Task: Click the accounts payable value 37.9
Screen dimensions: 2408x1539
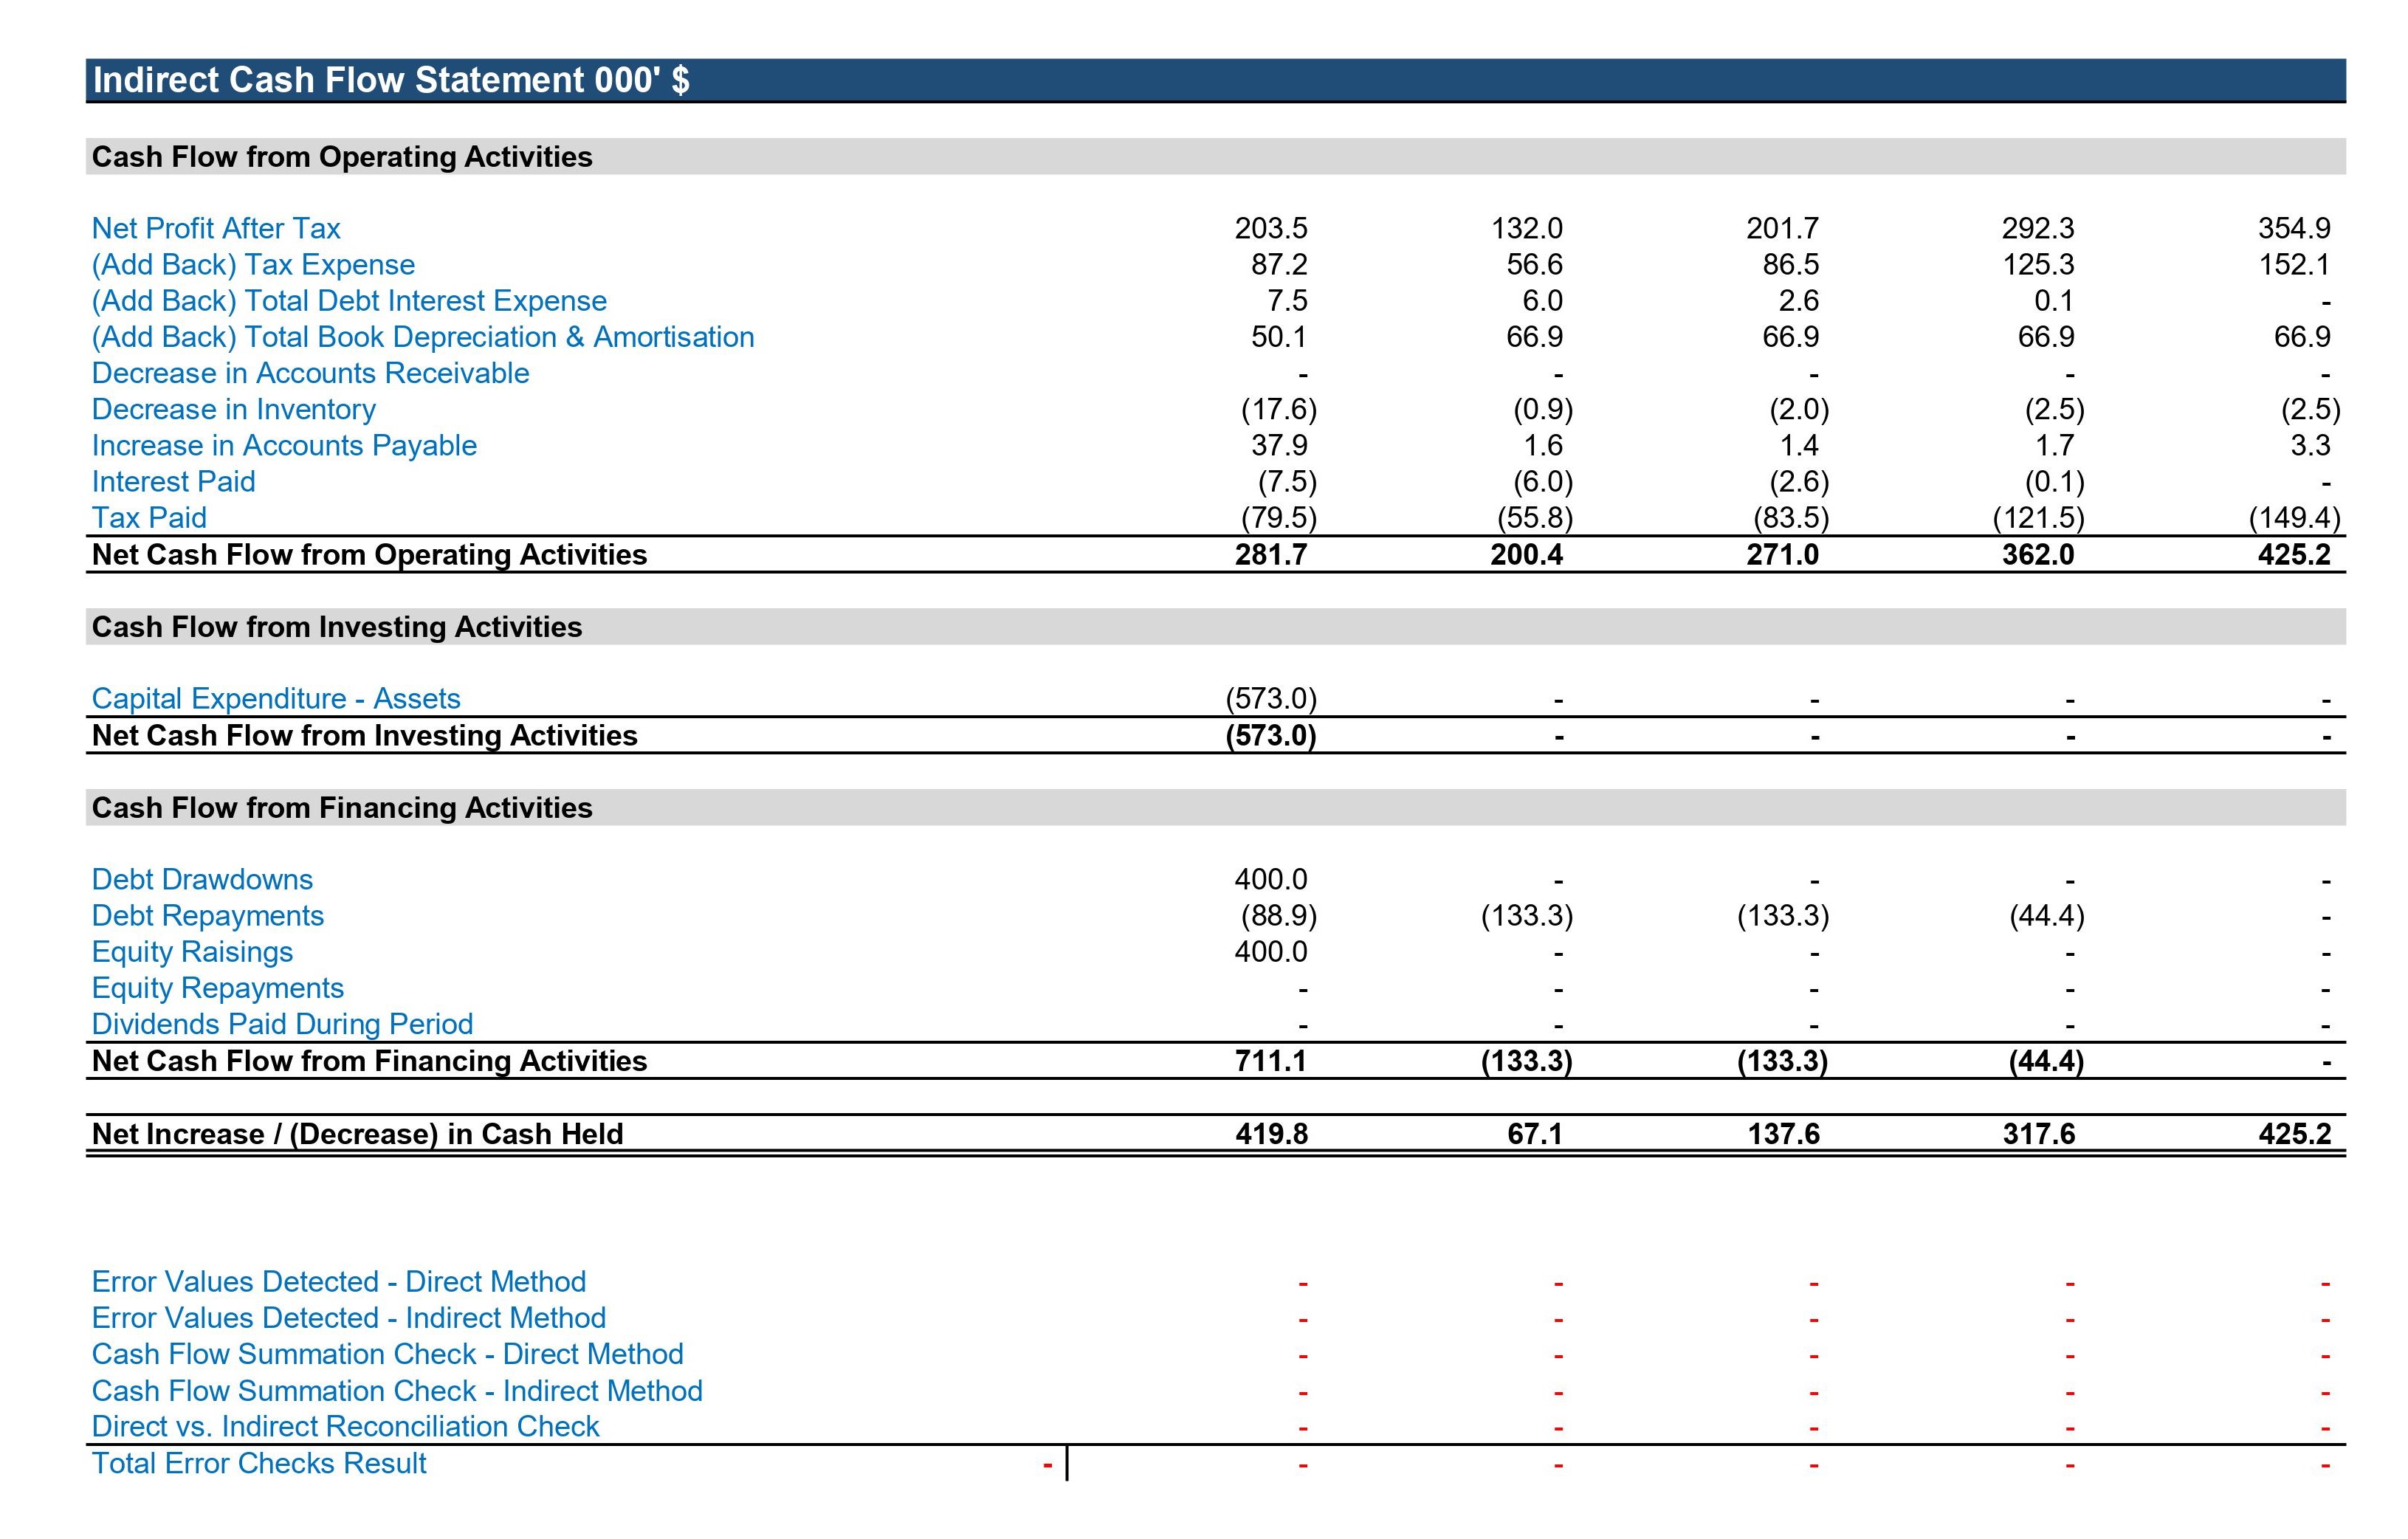Action: pos(1279,445)
